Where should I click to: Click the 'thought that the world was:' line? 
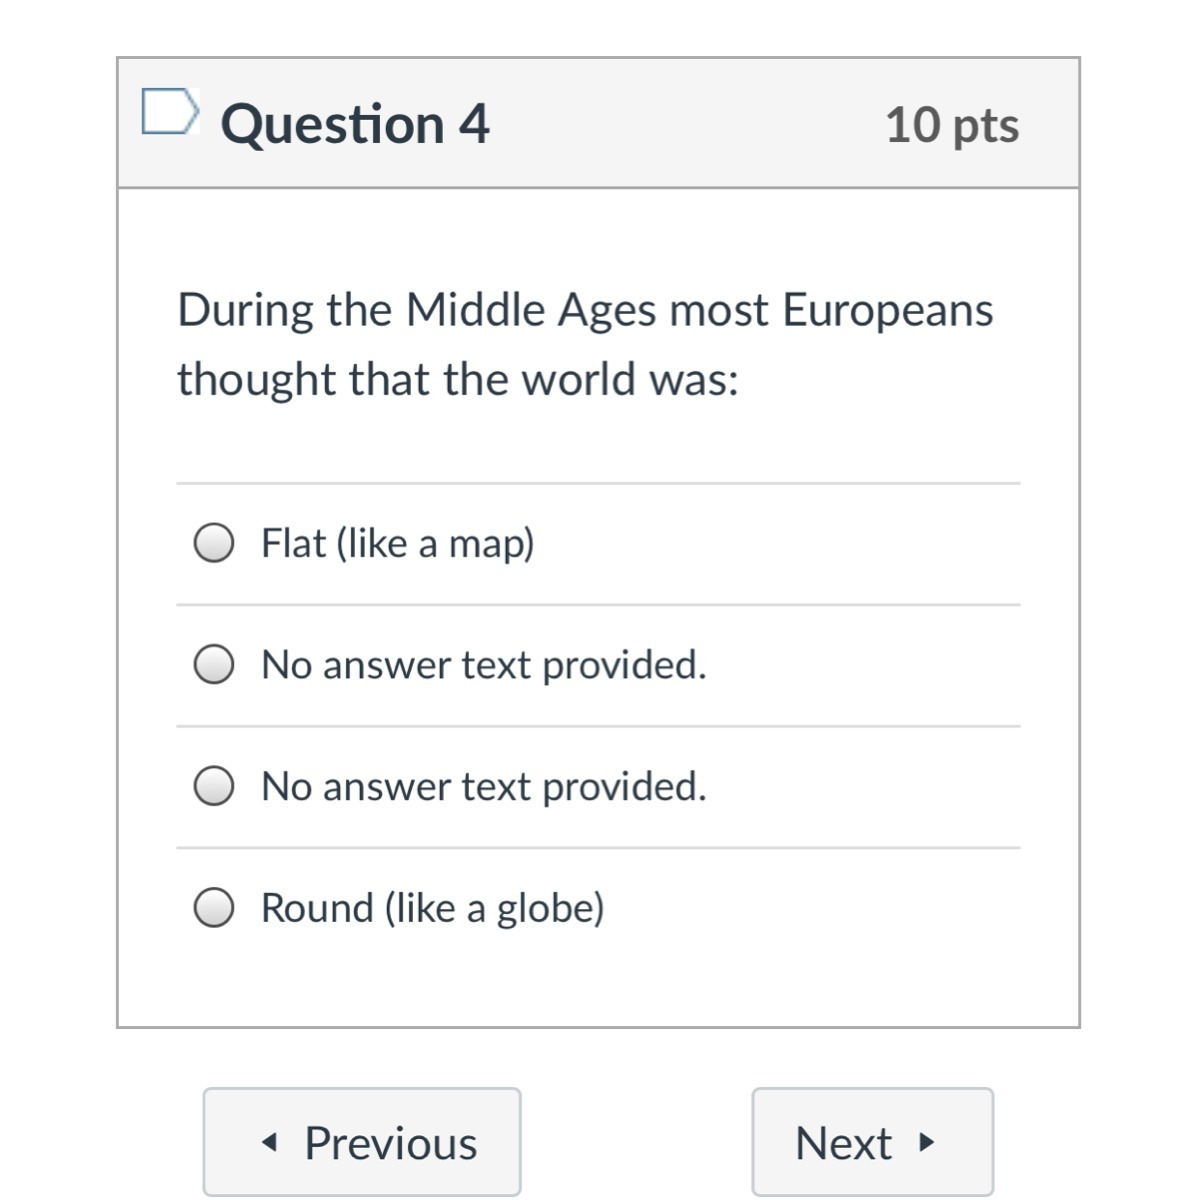[458, 380]
